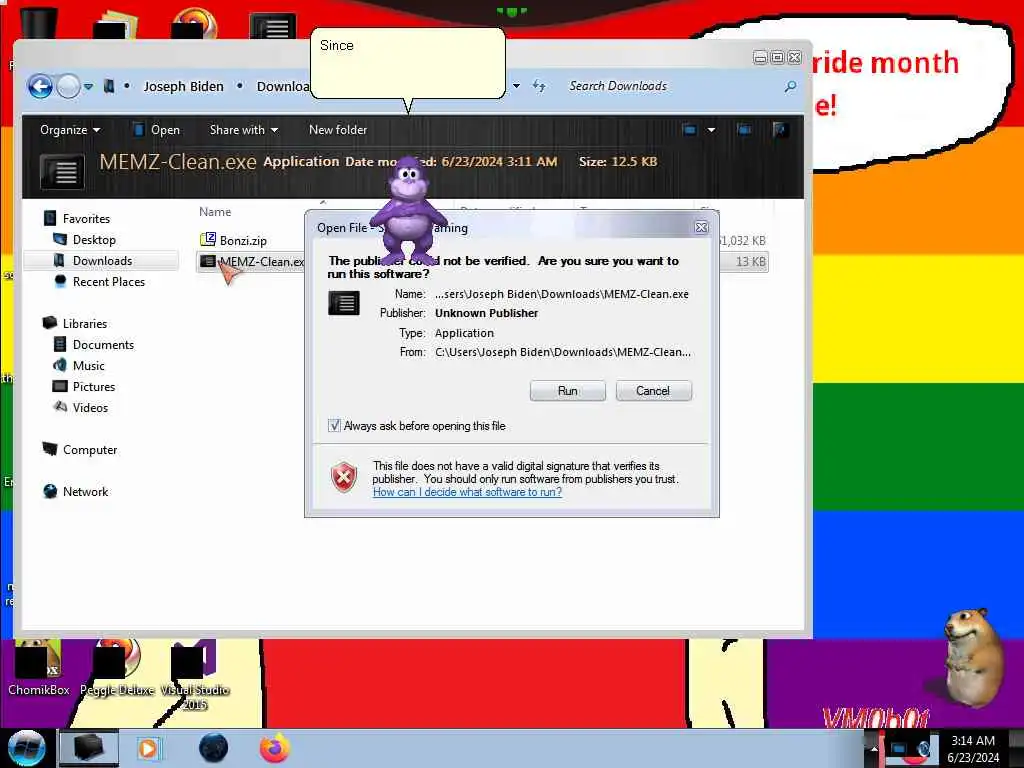Image resolution: width=1024 pixels, height=768 pixels.
Task: Click the Explorer Back arrow button
Action: 40,86
